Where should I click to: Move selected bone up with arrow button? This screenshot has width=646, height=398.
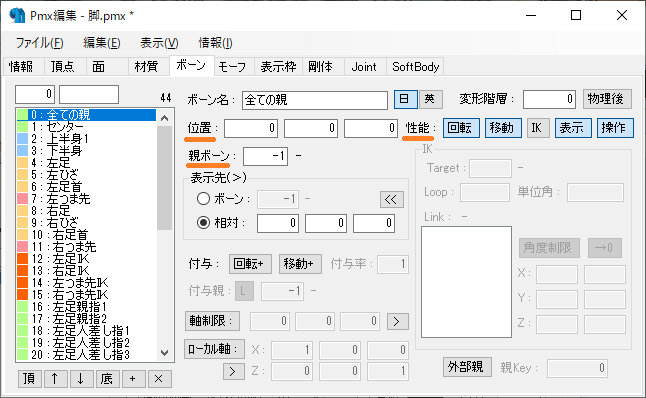(55, 379)
